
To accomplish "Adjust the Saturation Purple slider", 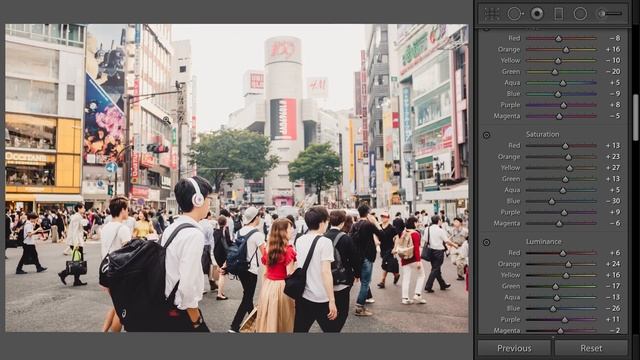I will pos(561,213).
